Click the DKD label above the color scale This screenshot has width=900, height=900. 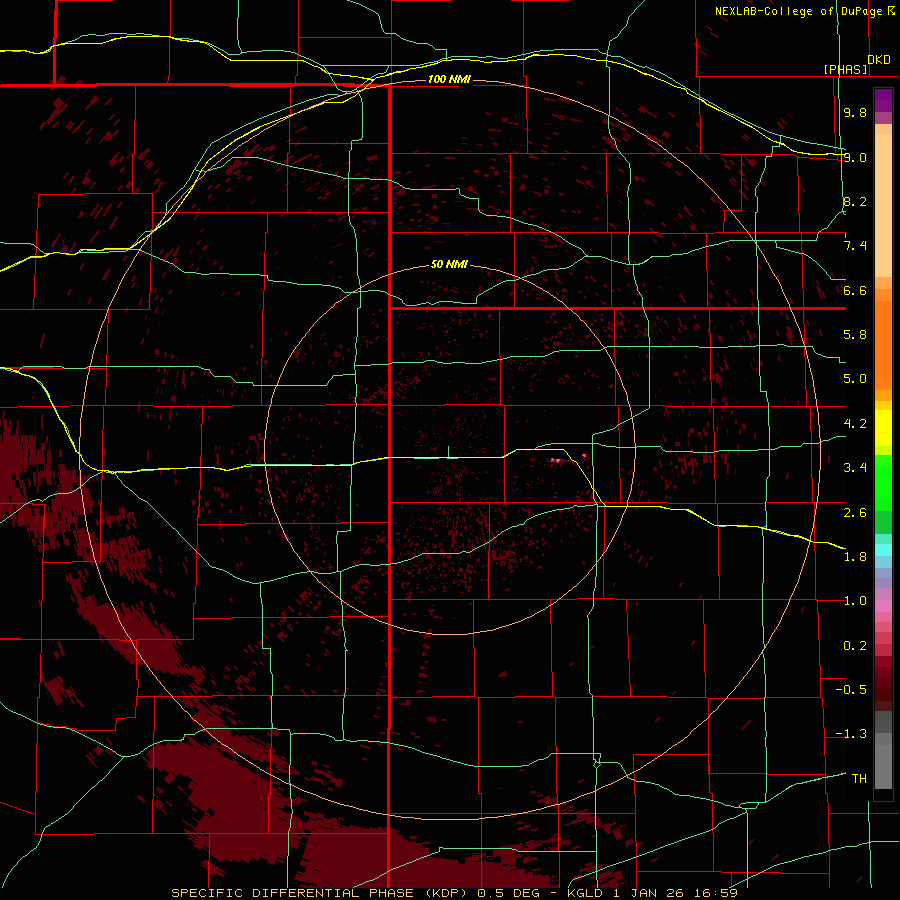coord(878,59)
